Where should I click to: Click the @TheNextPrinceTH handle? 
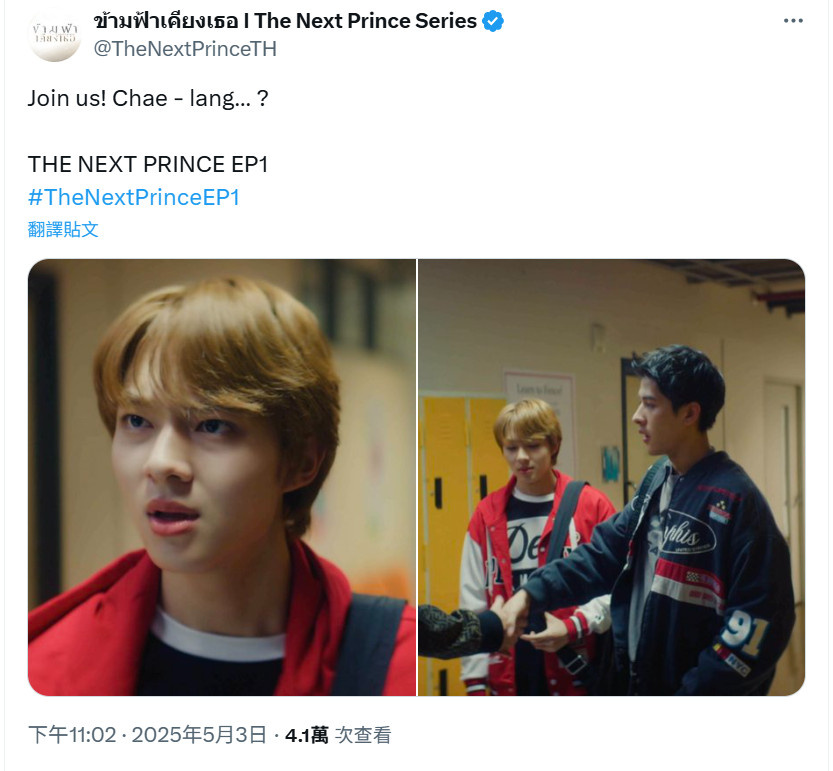[185, 49]
